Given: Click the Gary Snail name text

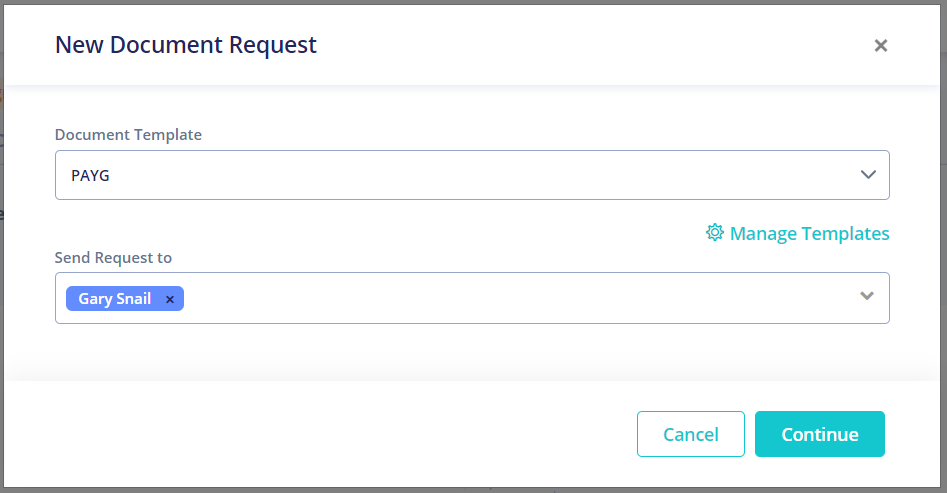Looking at the screenshot, I should tap(114, 298).
